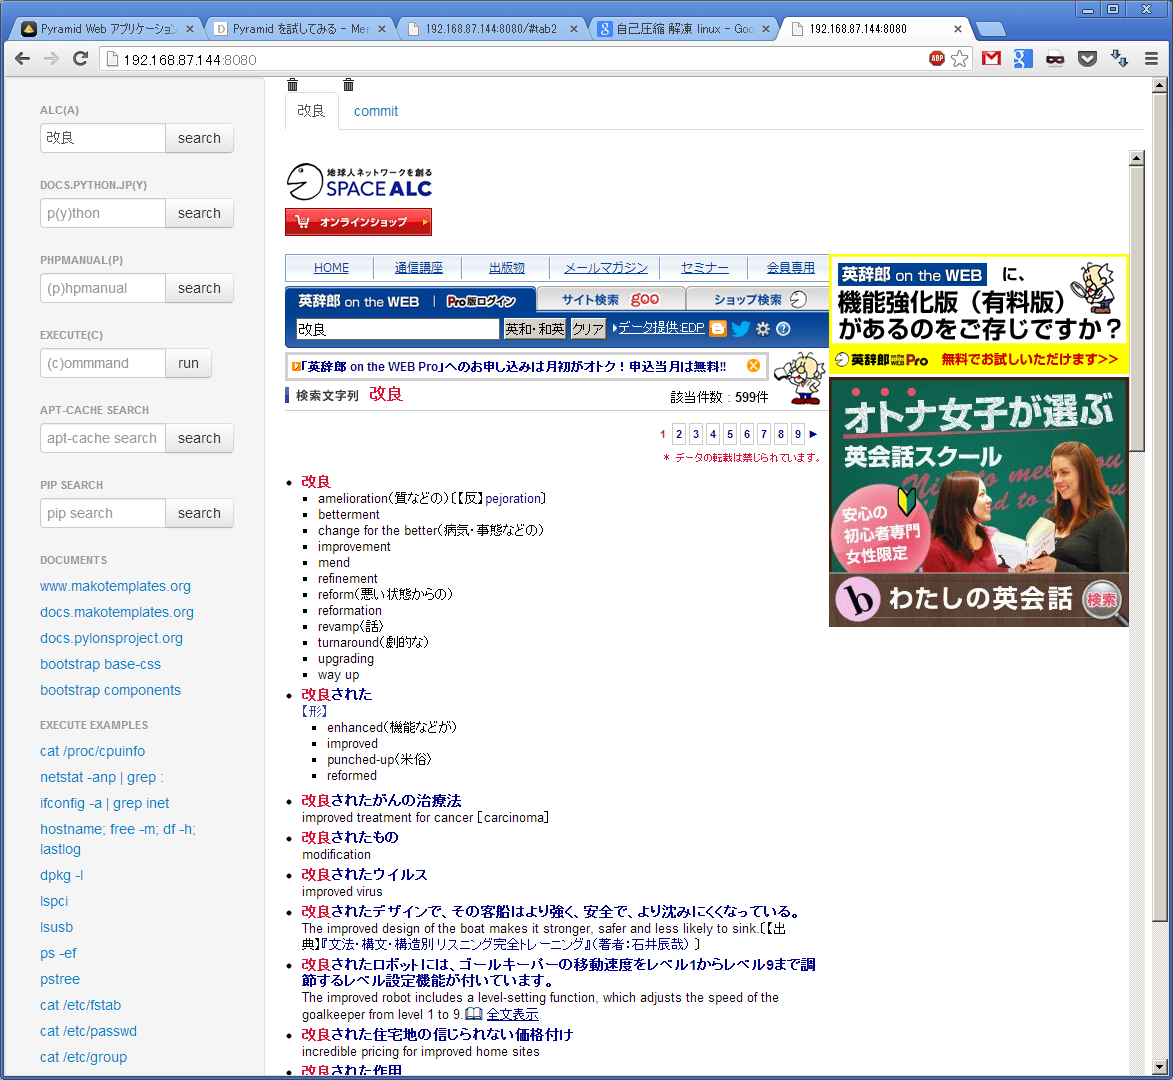Viewport: 1173px width, 1080px height.
Task: Go to results page 2
Action: (x=679, y=434)
